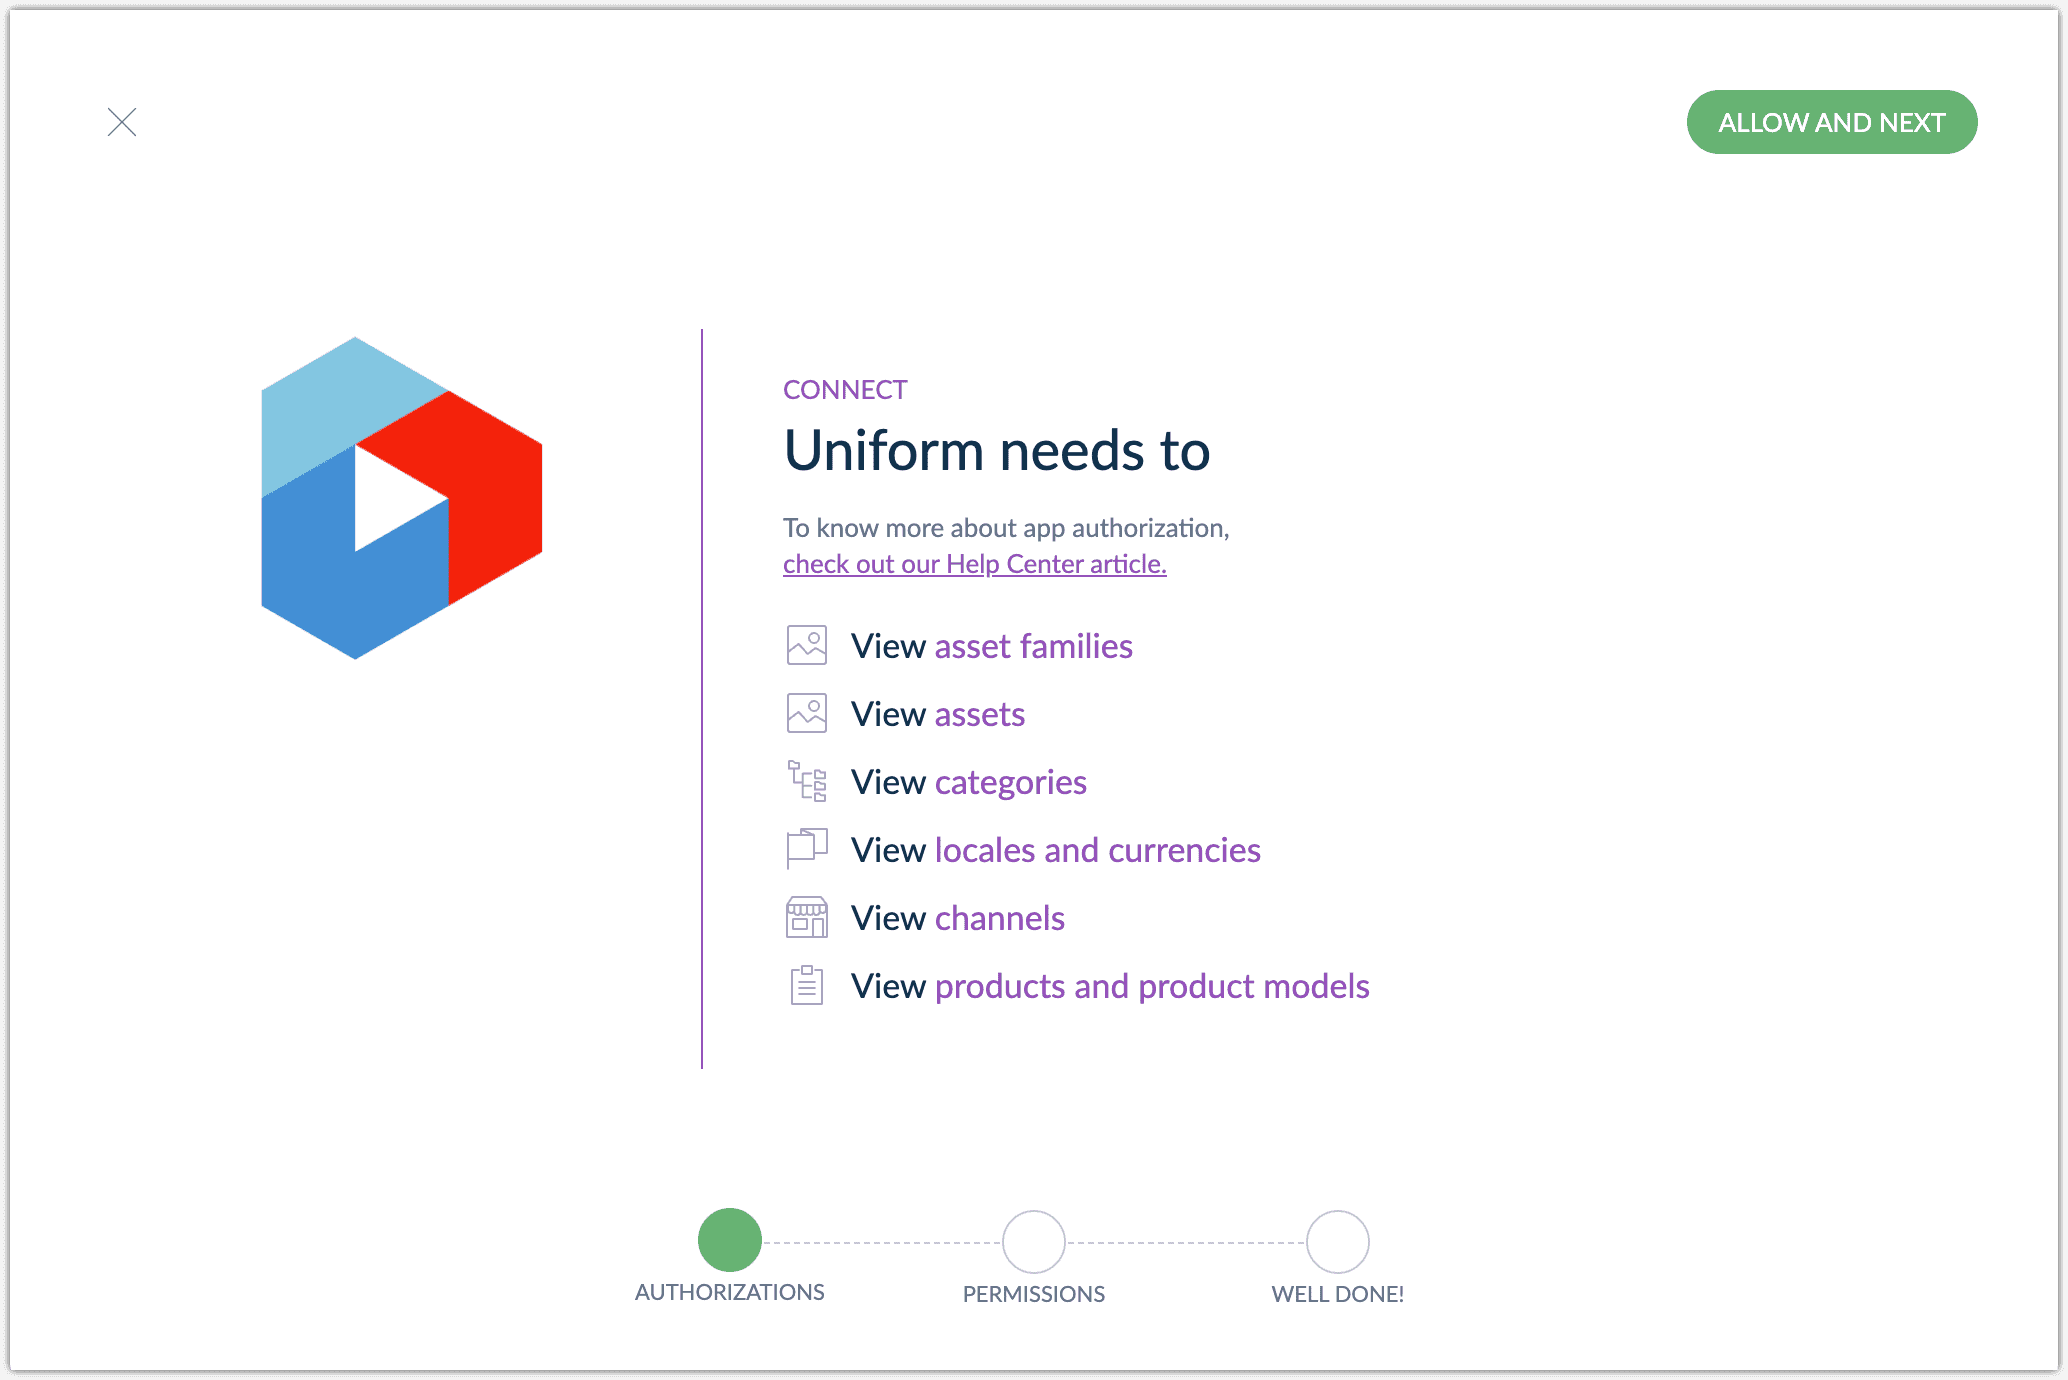The width and height of the screenshot is (2068, 1380).
Task: Click the WELL DONE! step label
Action: 1338,1294
